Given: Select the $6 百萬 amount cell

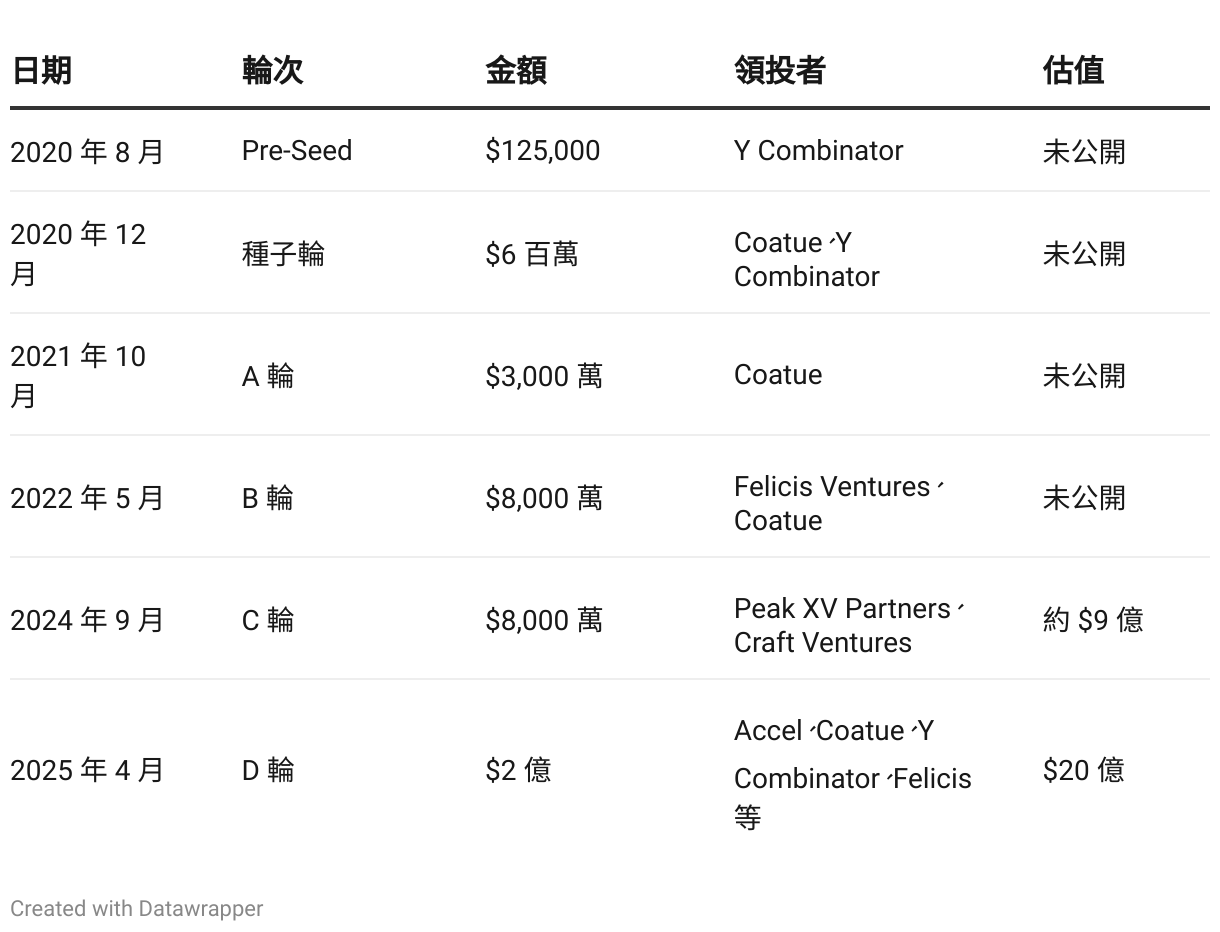Looking at the screenshot, I should click(x=531, y=254).
